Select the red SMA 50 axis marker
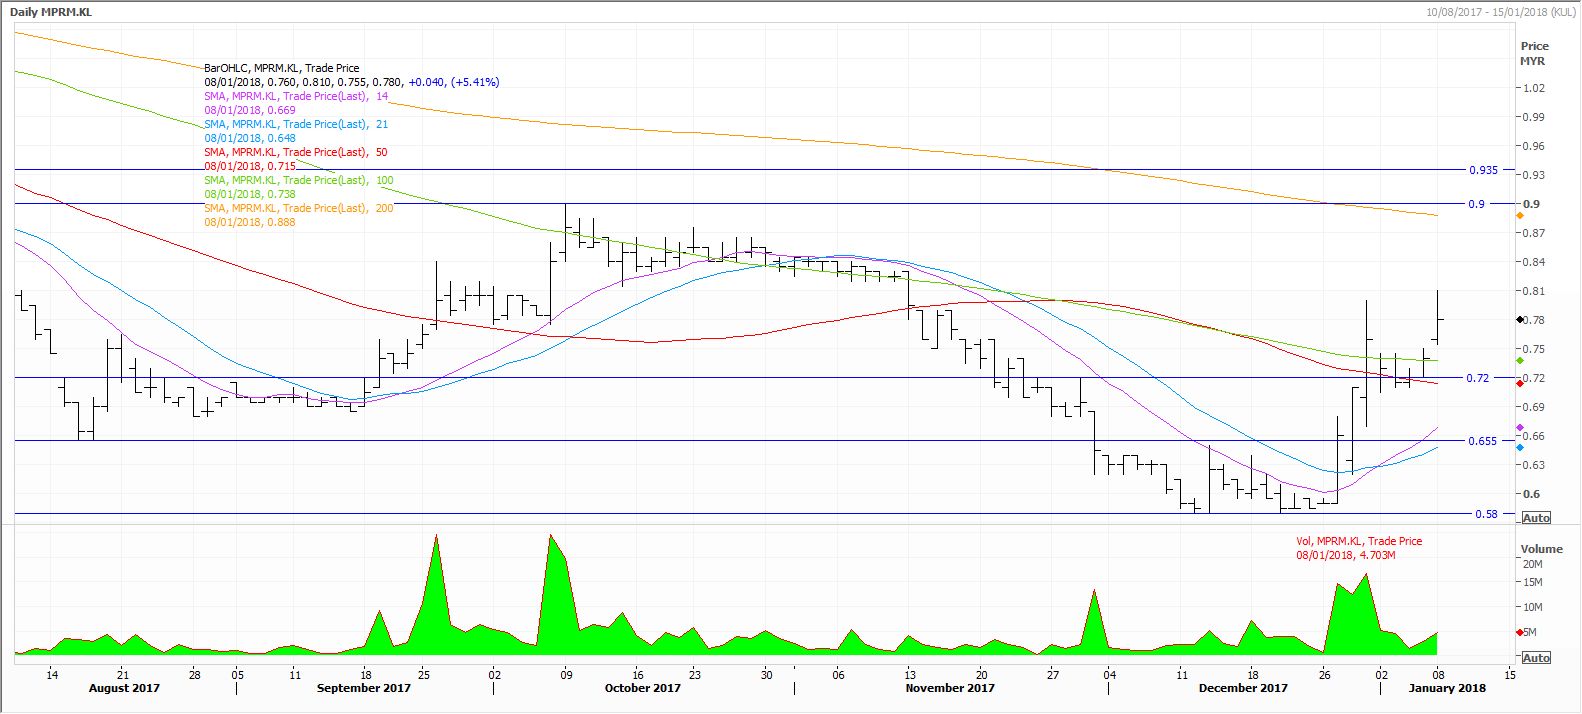 pyautogui.click(x=1520, y=384)
